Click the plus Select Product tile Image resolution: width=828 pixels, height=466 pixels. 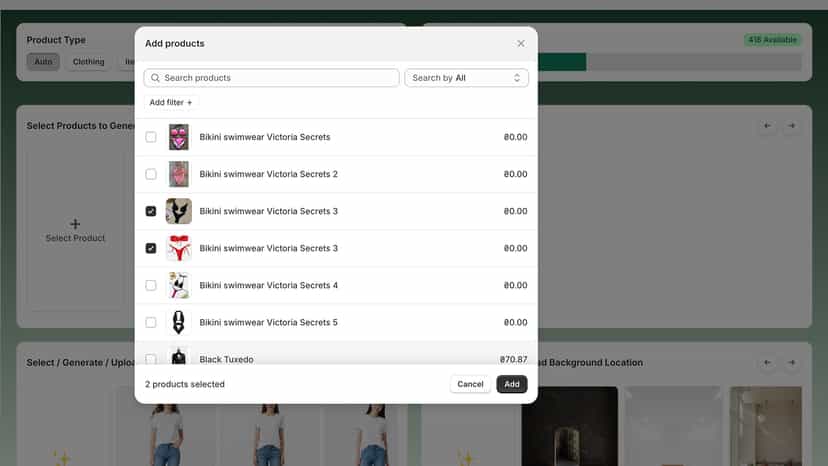(75, 230)
